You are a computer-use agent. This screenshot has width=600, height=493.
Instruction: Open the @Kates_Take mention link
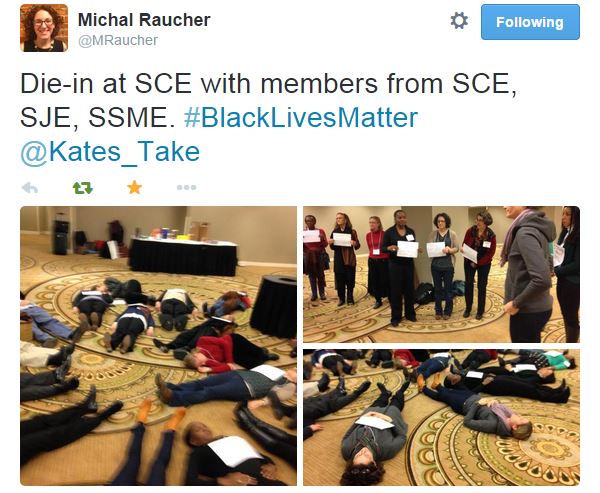(x=110, y=152)
